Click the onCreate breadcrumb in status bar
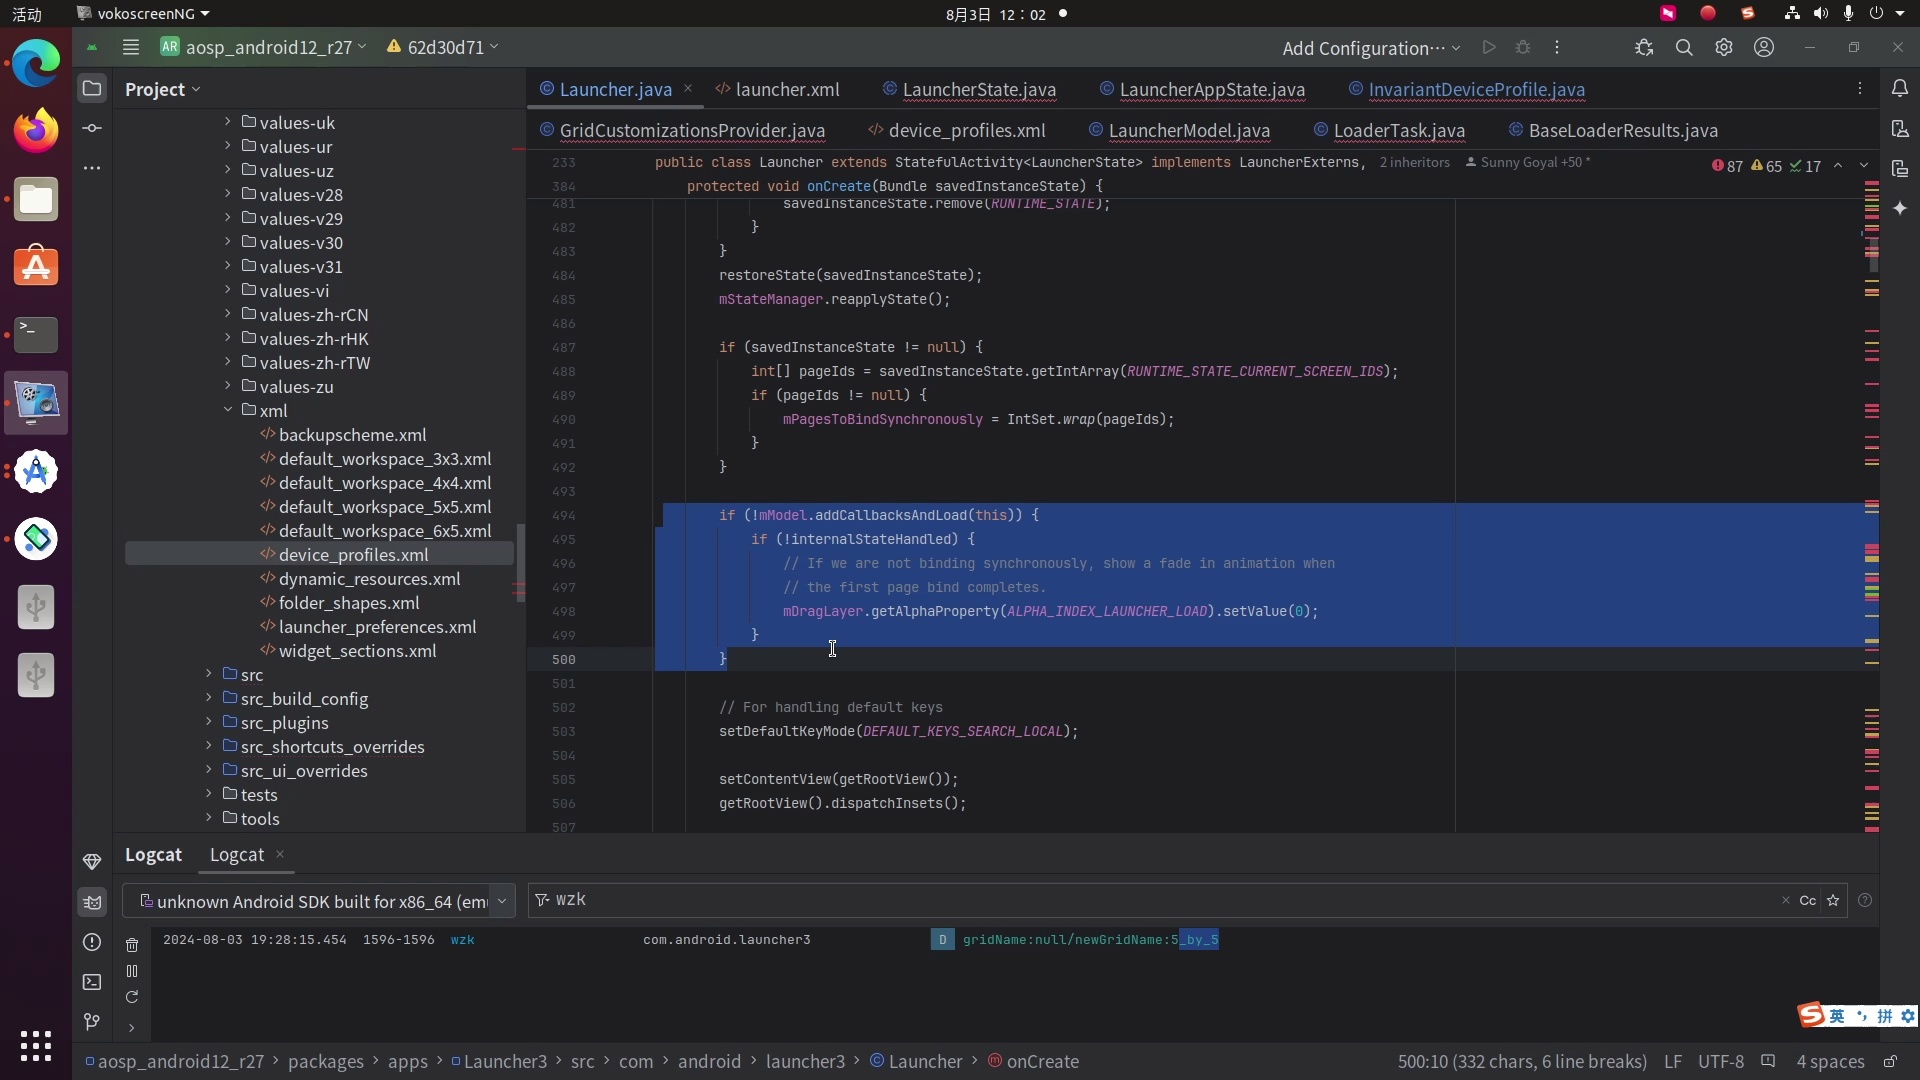1920x1080 pixels. [x=1042, y=1061]
